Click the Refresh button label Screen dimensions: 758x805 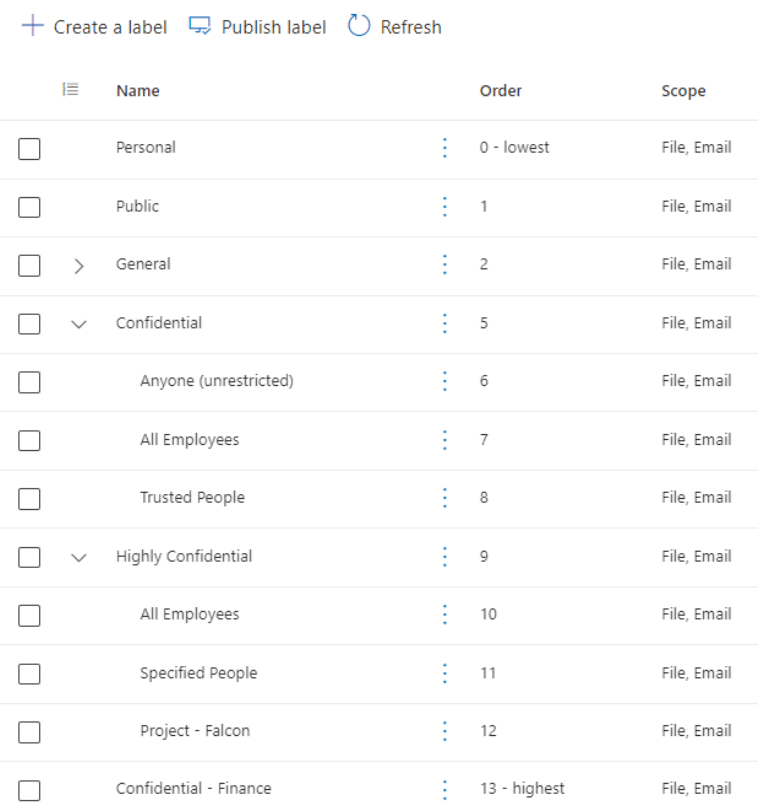[x=410, y=27]
